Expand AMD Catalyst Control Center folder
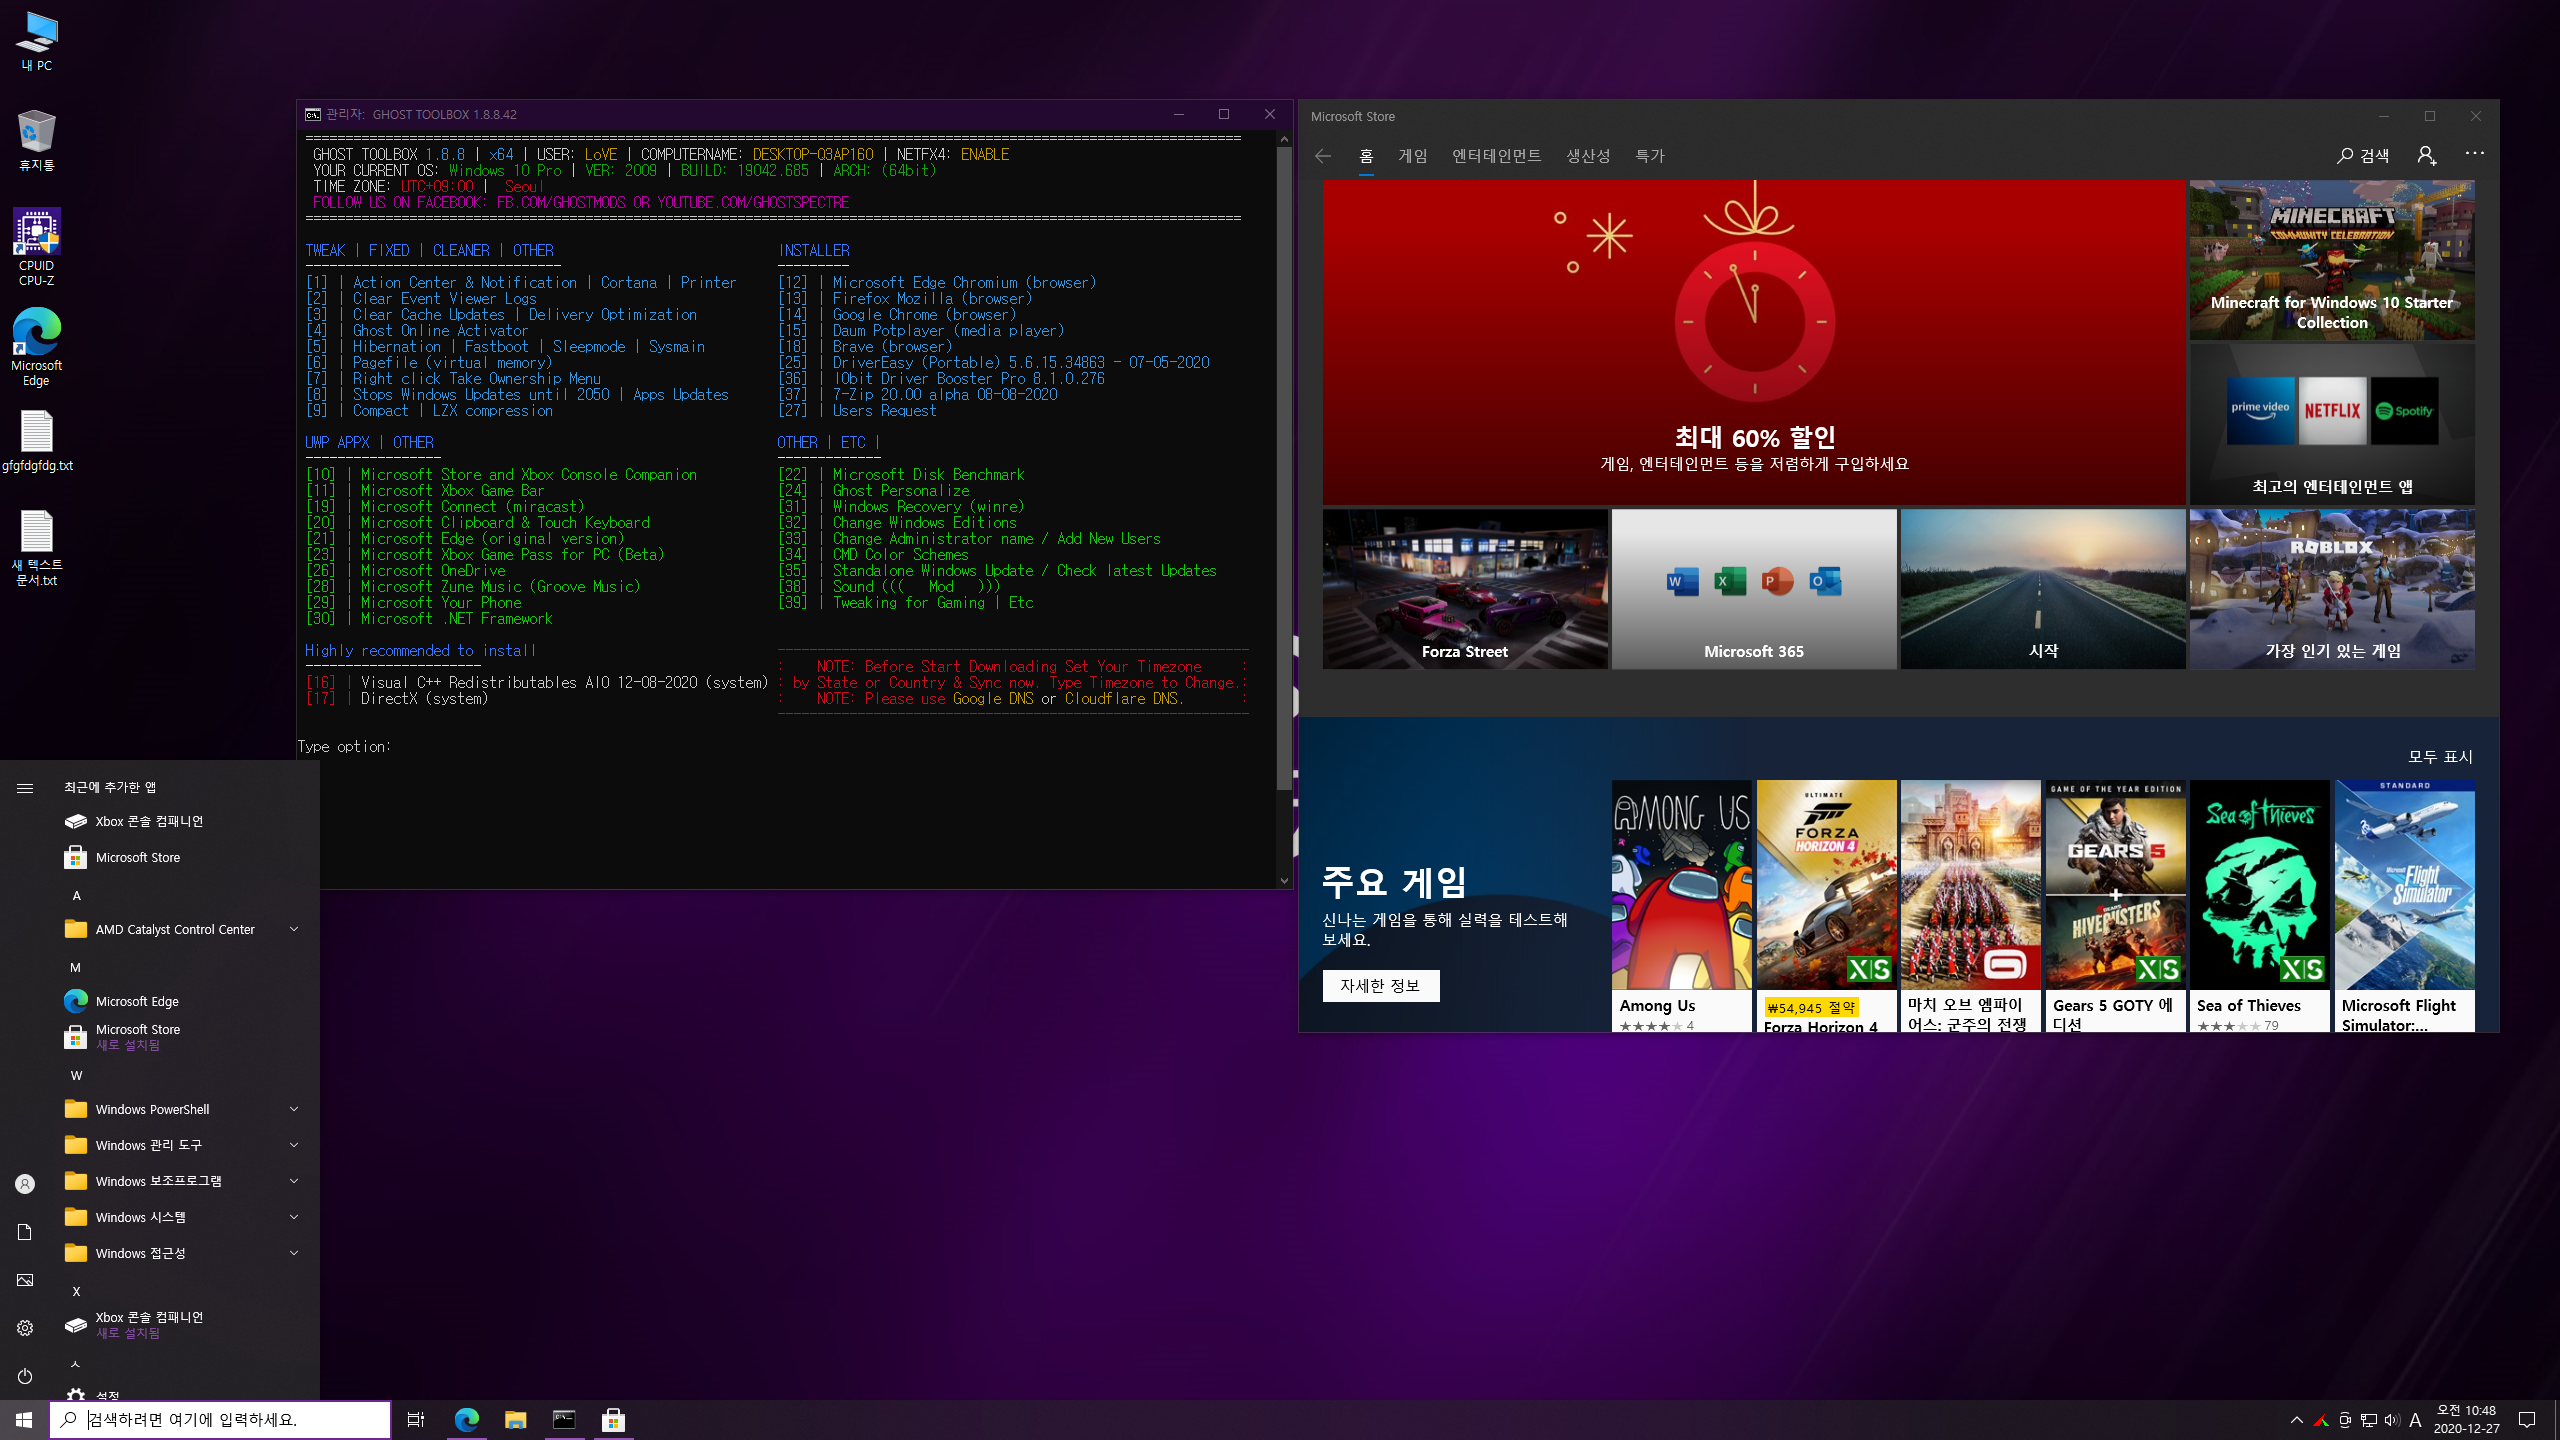Image resolution: width=2560 pixels, height=1440 pixels. pyautogui.click(x=294, y=929)
